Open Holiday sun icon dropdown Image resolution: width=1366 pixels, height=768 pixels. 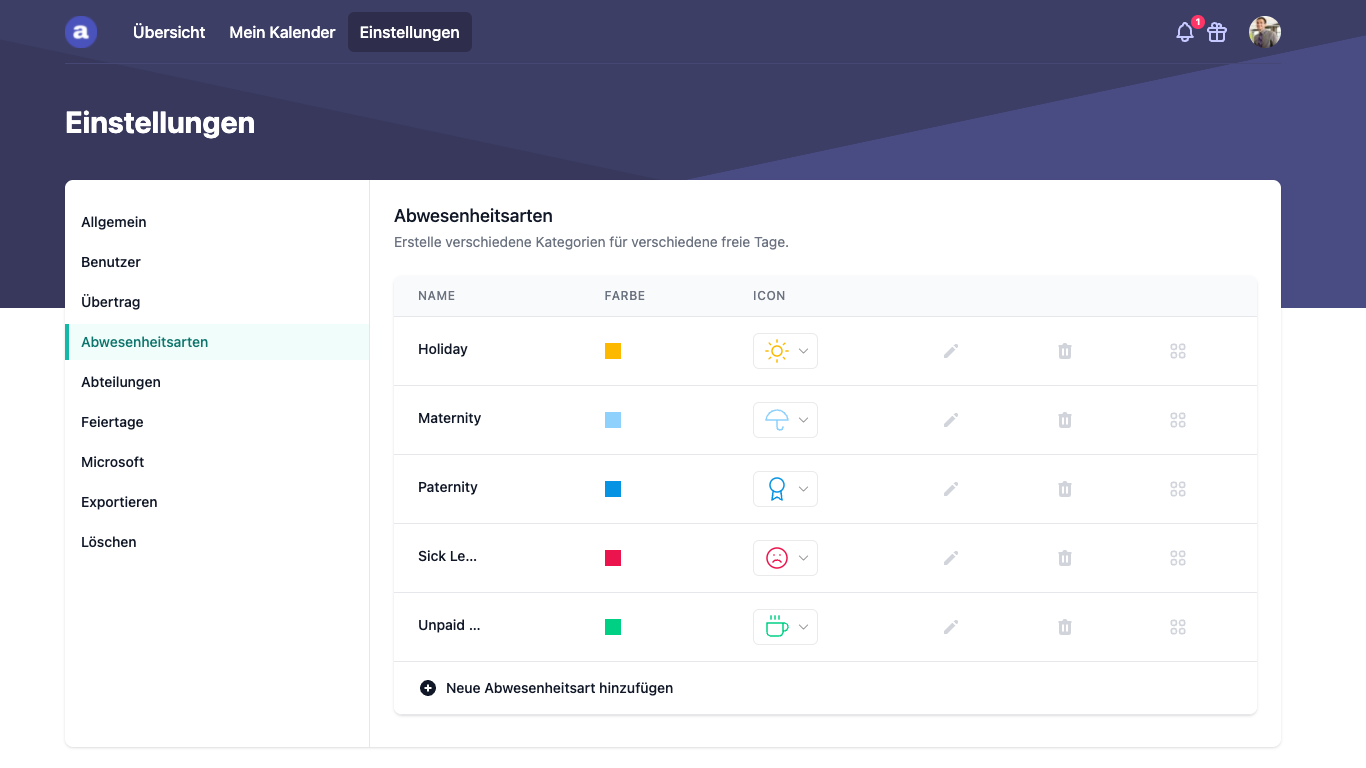[x=785, y=351]
